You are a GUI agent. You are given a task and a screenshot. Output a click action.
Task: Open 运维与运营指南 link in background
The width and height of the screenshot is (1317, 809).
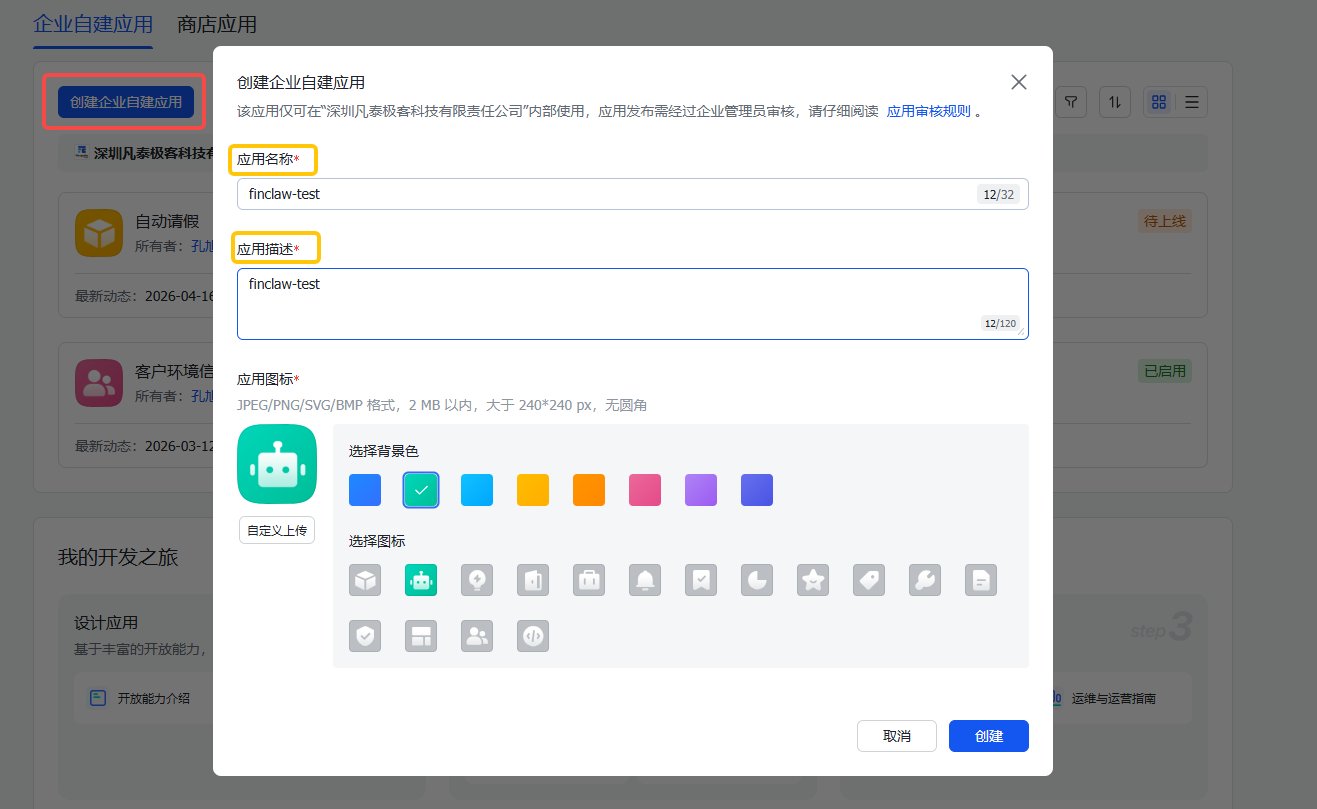click(1113, 699)
